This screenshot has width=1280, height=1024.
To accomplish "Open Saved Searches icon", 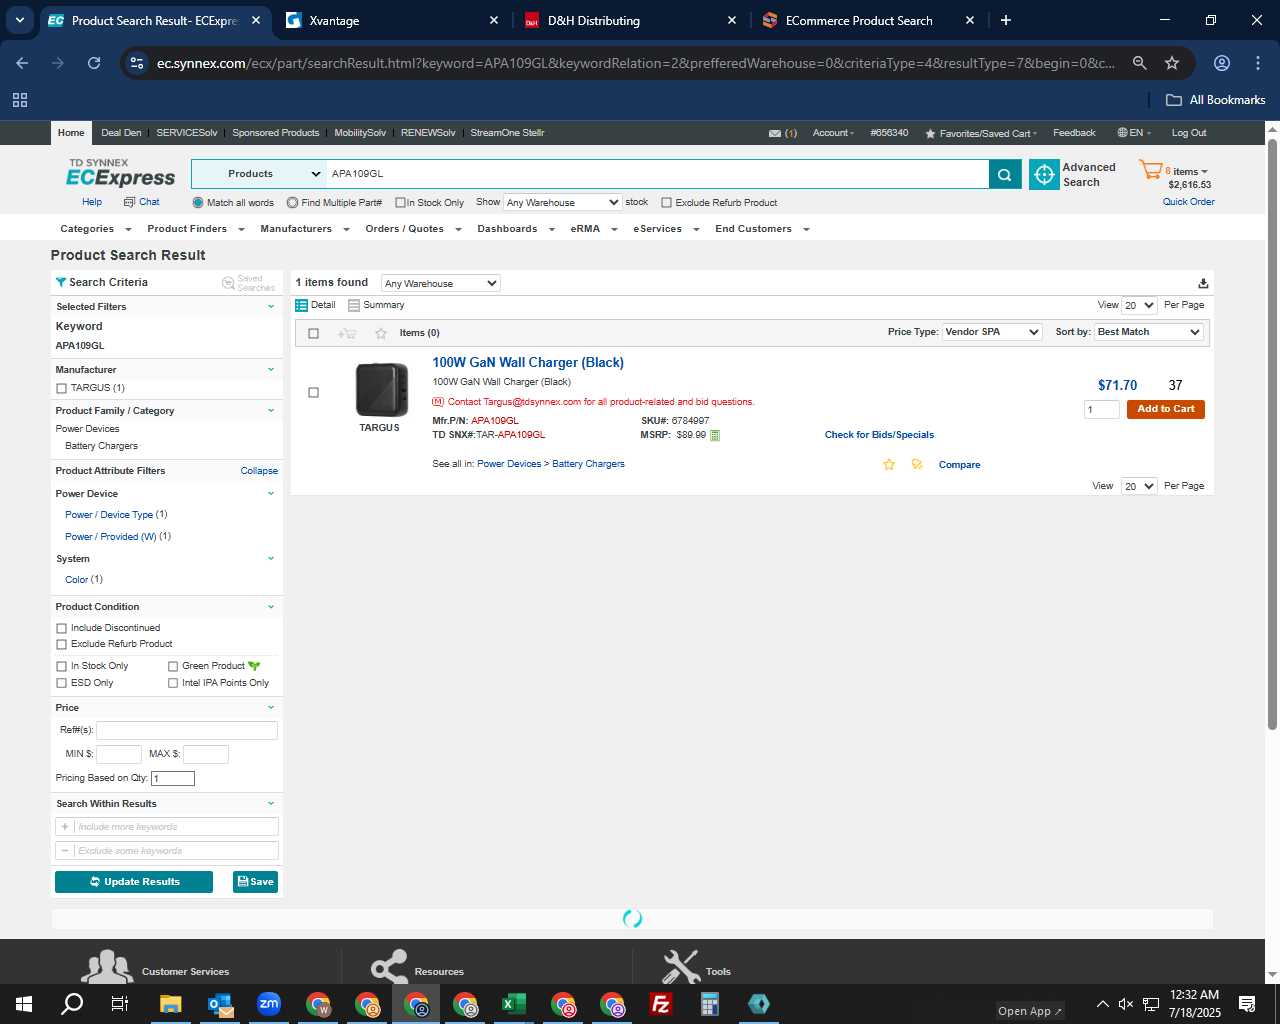I will click(228, 283).
